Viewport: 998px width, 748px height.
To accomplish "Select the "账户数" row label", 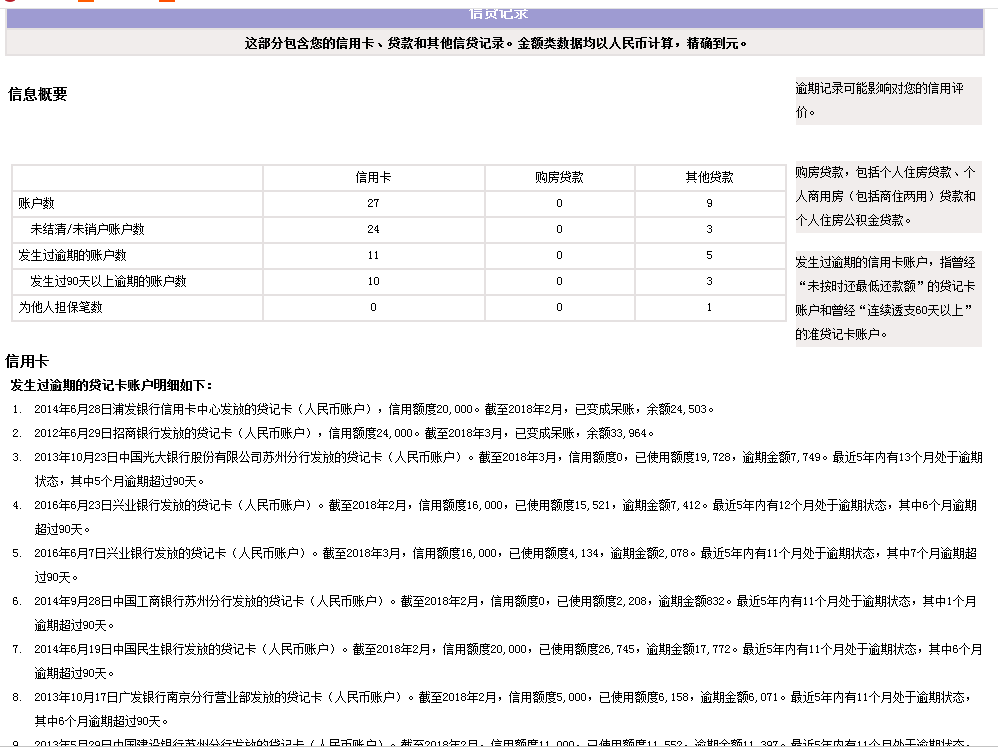I will [x=36, y=203].
